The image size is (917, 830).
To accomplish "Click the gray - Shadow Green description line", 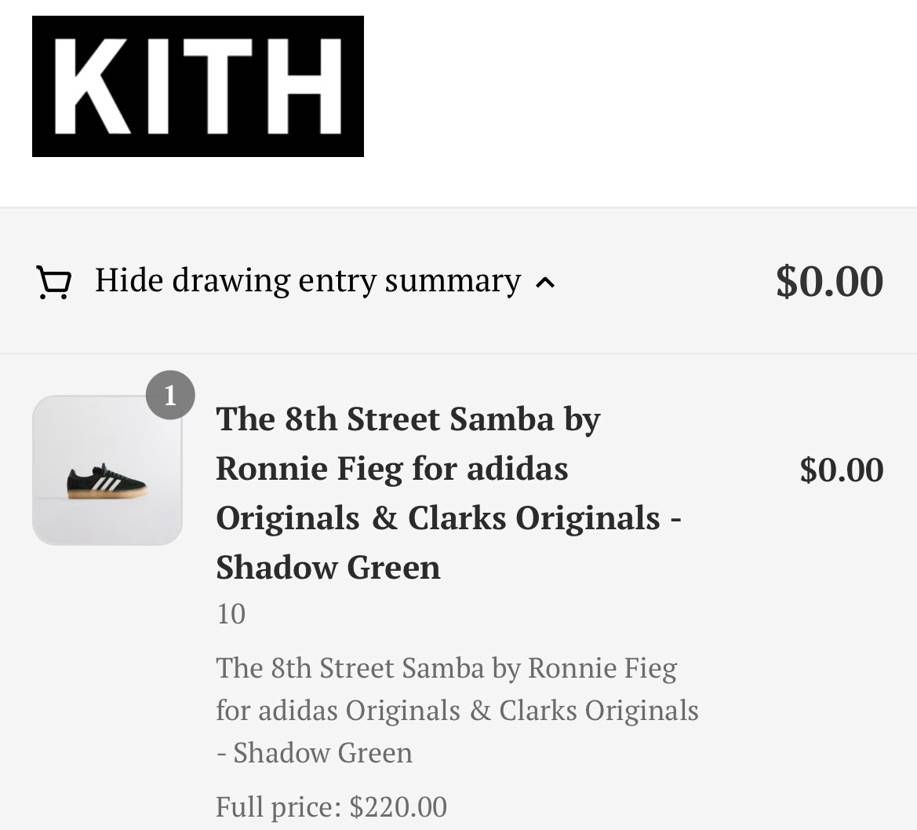I will click(314, 753).
